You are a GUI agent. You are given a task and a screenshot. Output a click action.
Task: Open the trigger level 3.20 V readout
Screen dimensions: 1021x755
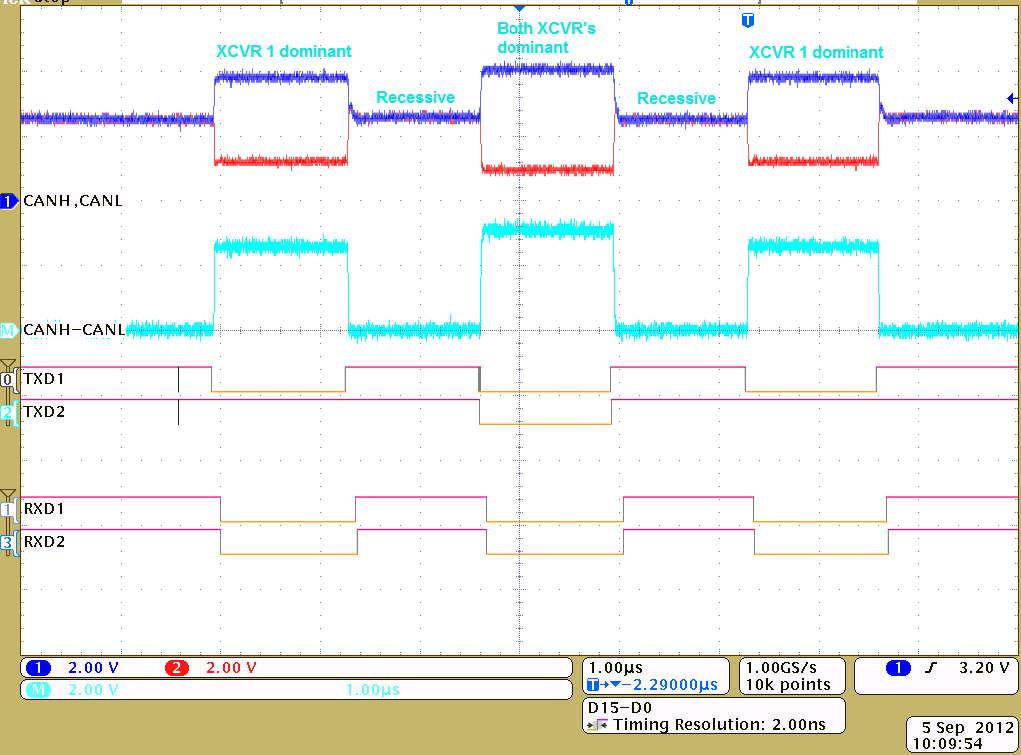[x=984, y=667]
